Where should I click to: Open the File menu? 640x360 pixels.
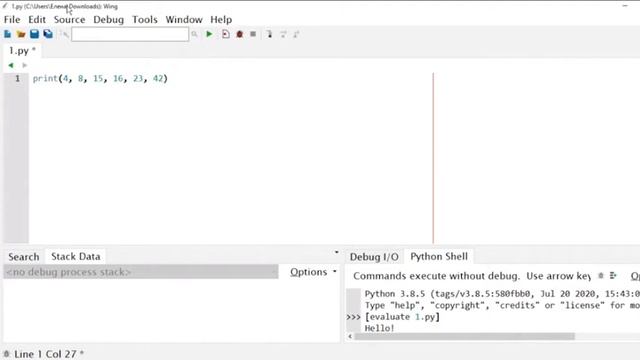click(x=12, y=20)
